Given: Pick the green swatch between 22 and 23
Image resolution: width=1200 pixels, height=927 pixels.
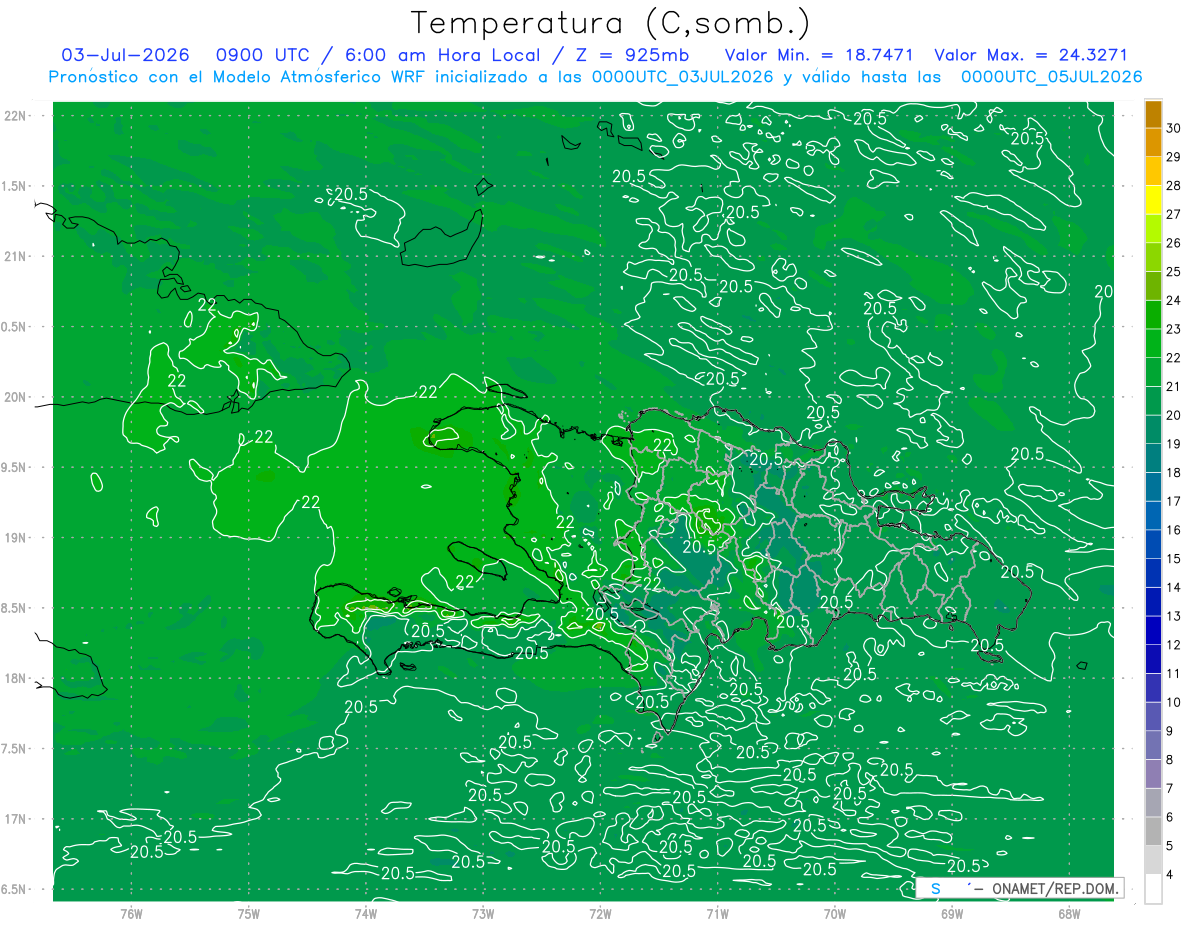Looking at the screenshot, I should pyautogui.click(x=1154, y=344).
